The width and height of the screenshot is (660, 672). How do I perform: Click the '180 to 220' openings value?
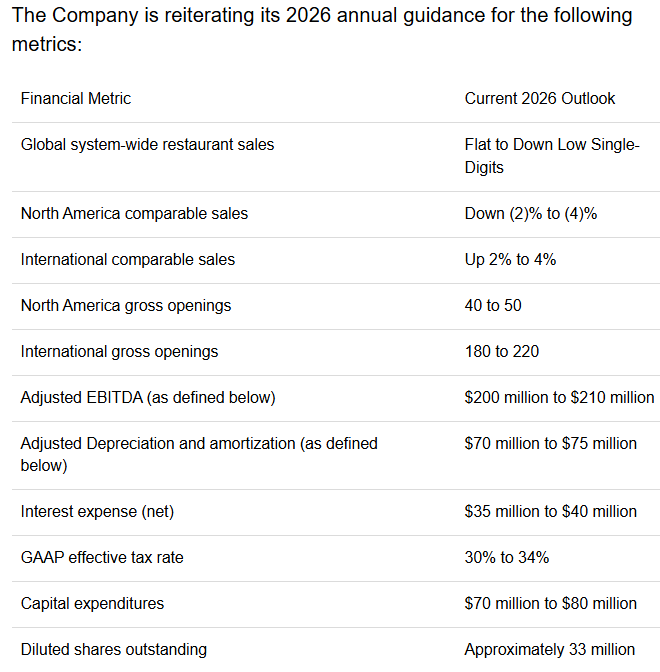[501, 351]
